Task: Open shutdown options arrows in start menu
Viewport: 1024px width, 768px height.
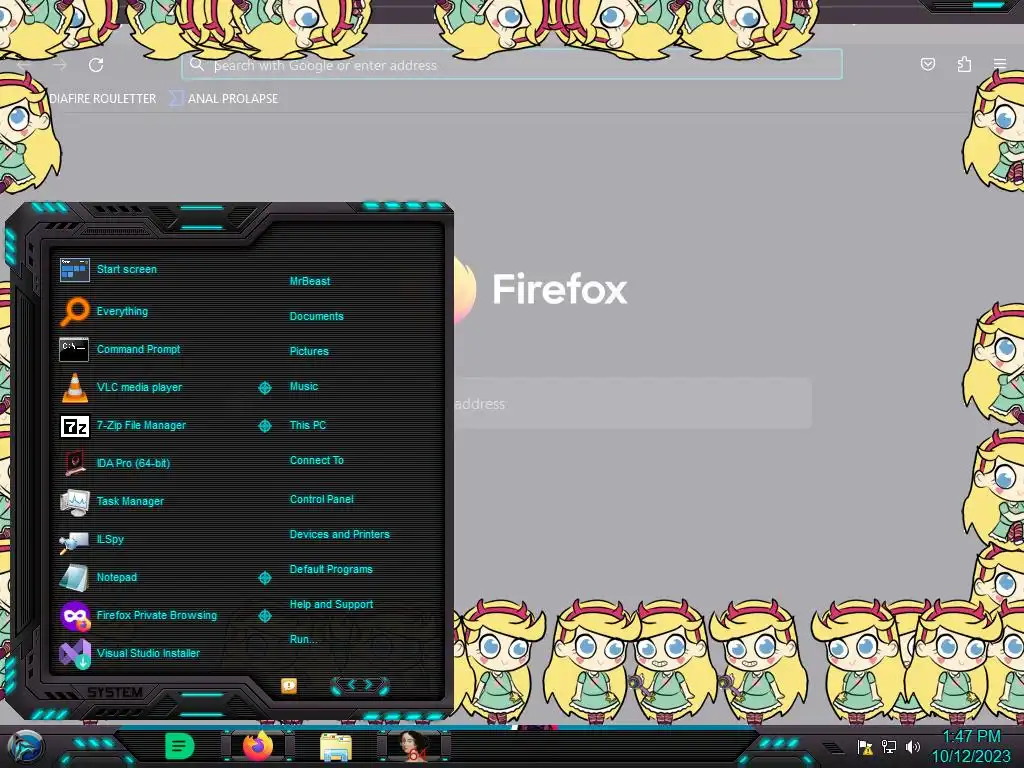Action: [x=360, y=685]
